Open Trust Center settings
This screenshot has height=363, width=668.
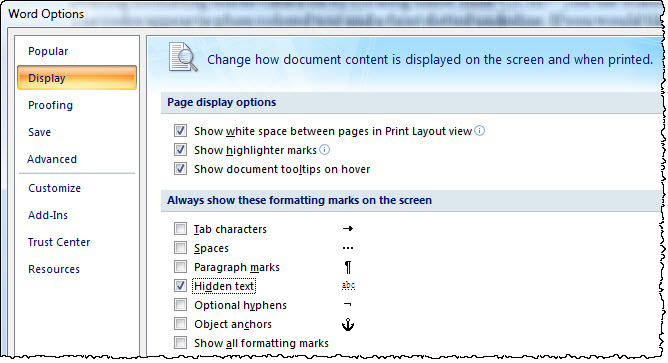[59, 242]
